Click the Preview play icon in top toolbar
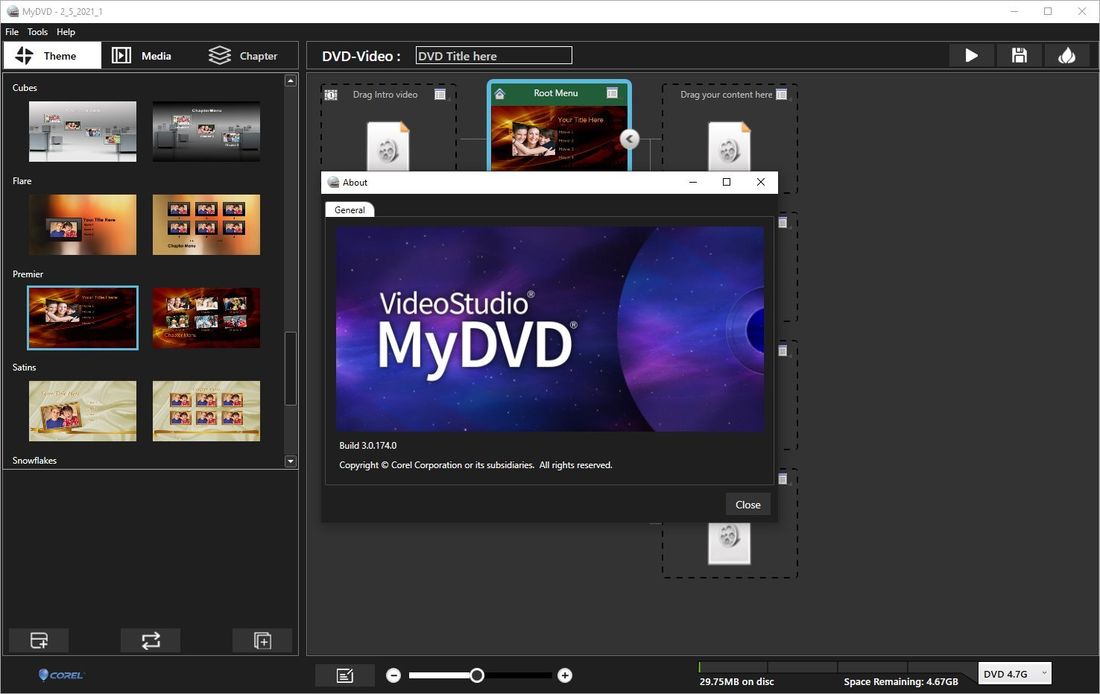The height and width of the screenshot is (694, 1100). (x=972, y=55)
